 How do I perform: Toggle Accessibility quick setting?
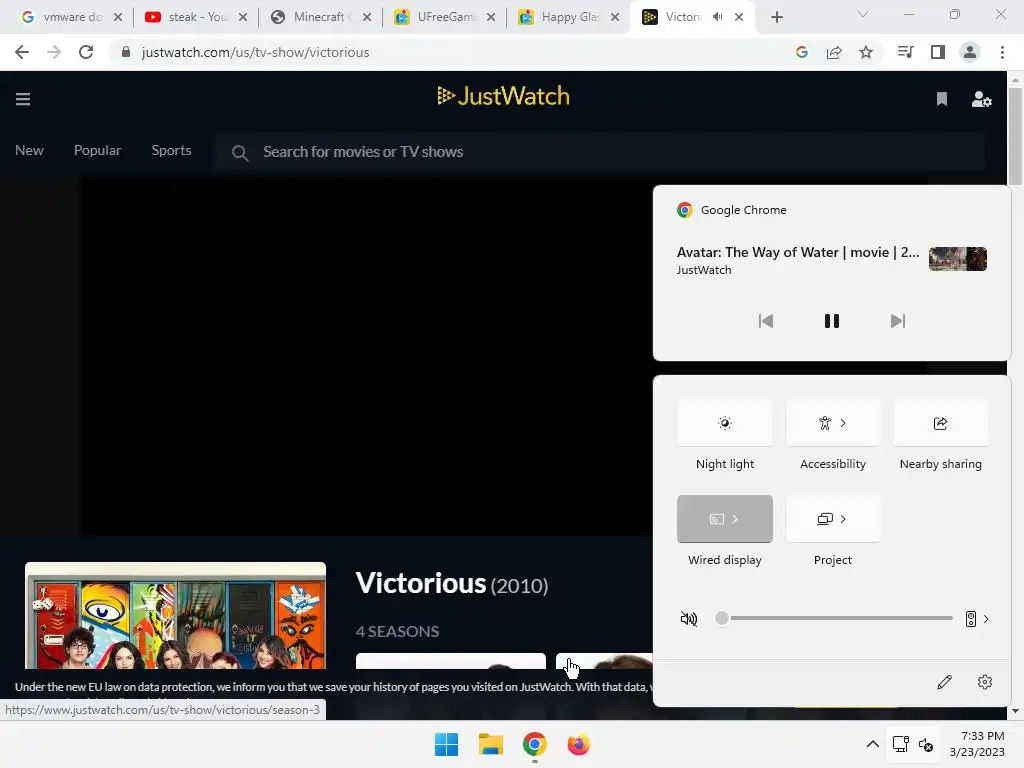[x=824, y=423]
